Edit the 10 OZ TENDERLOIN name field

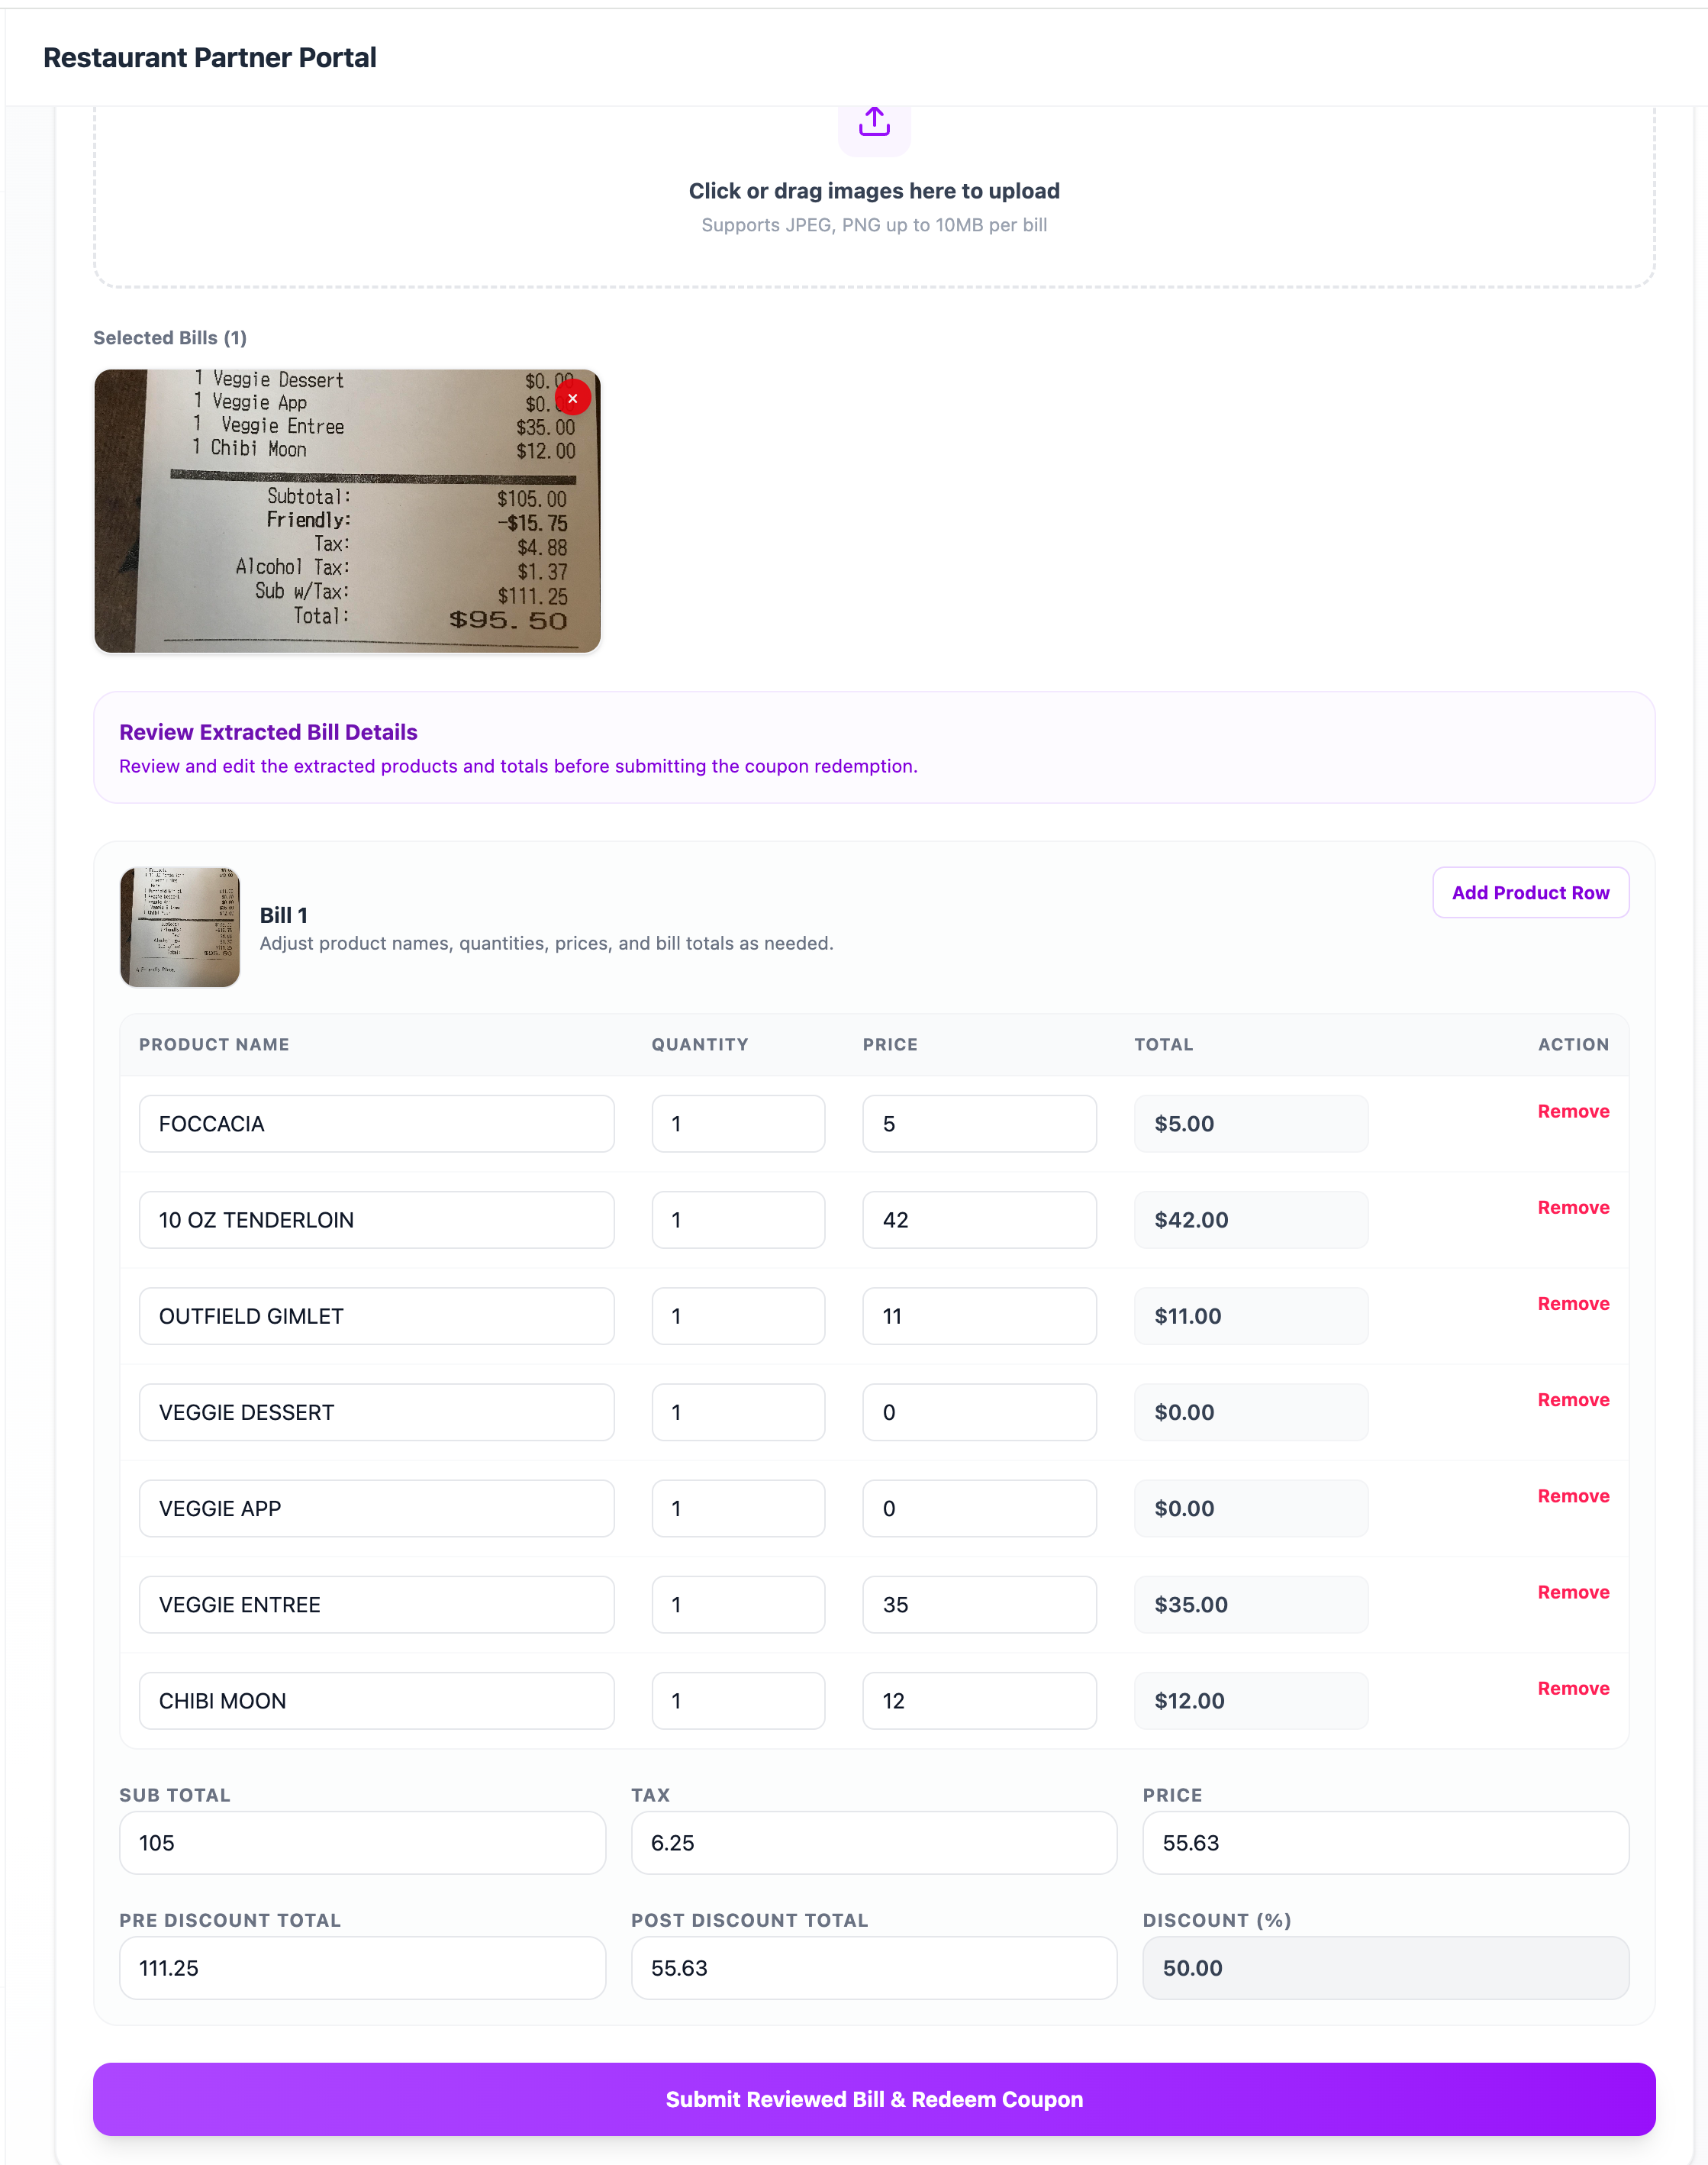pyautogui.click(x=376, y=1219)
